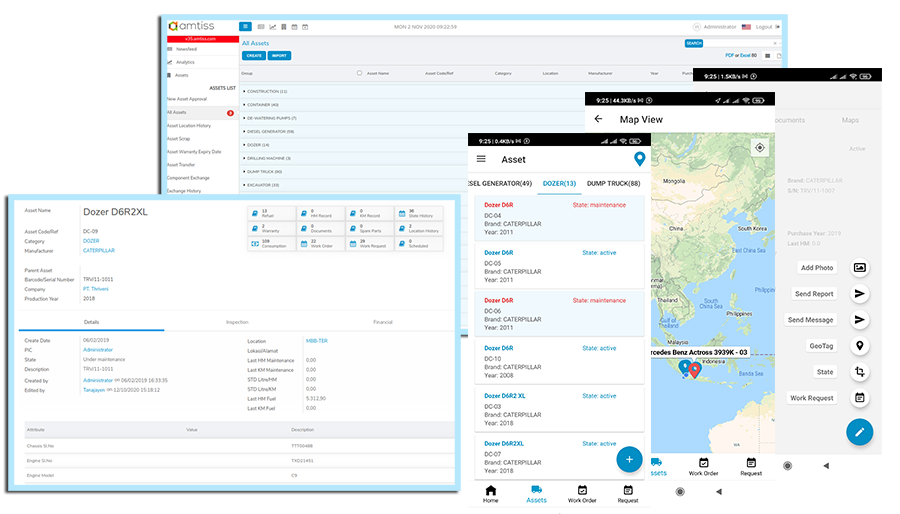Expand the DOZER (14) group row
Image resolution: width=900 pixels, height=514 pixels.
pyautogui.click(x=257, y=144)
